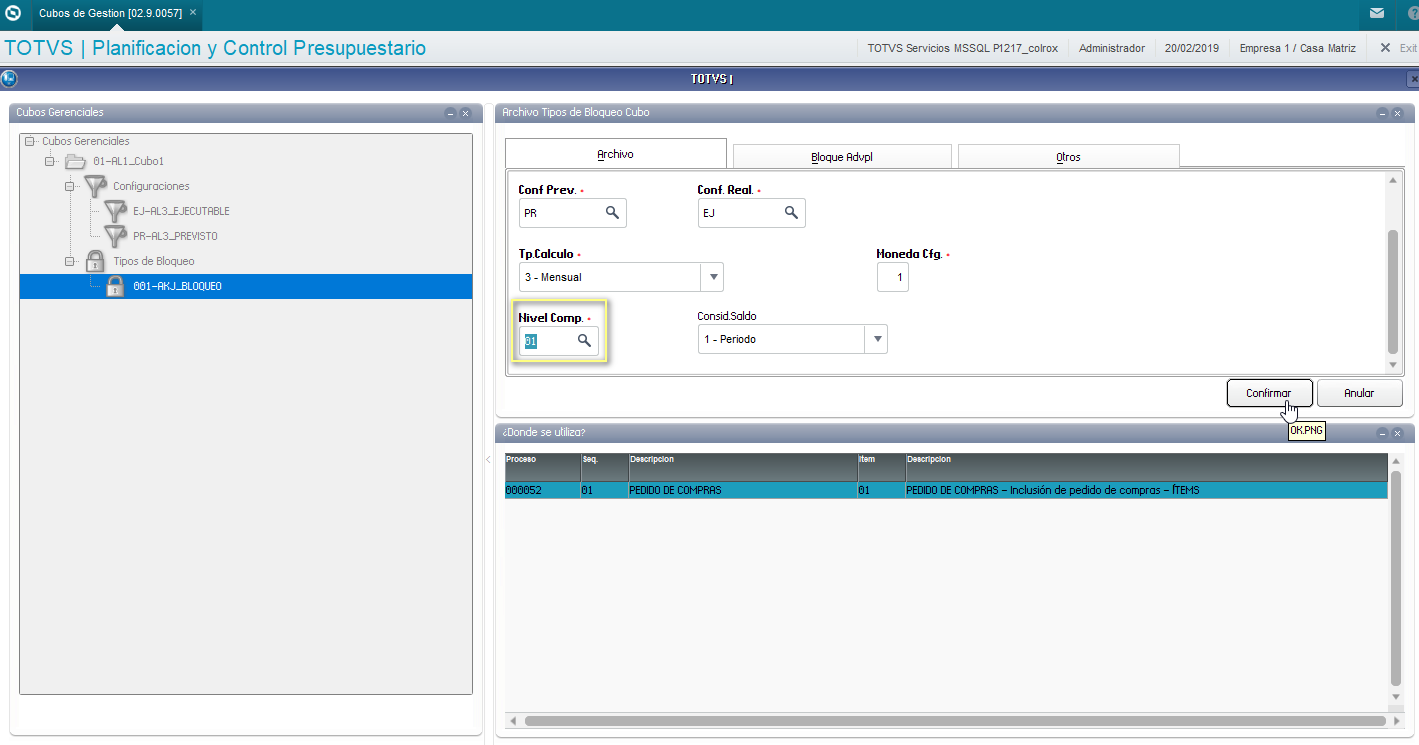Click the Exit button at top right

(x=1398, y=48)
